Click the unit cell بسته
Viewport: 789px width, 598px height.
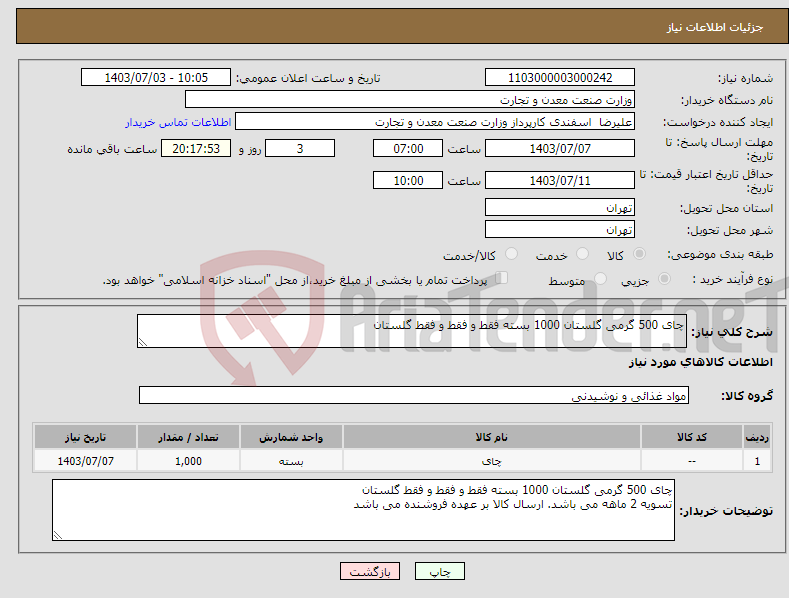pos(291,461)
